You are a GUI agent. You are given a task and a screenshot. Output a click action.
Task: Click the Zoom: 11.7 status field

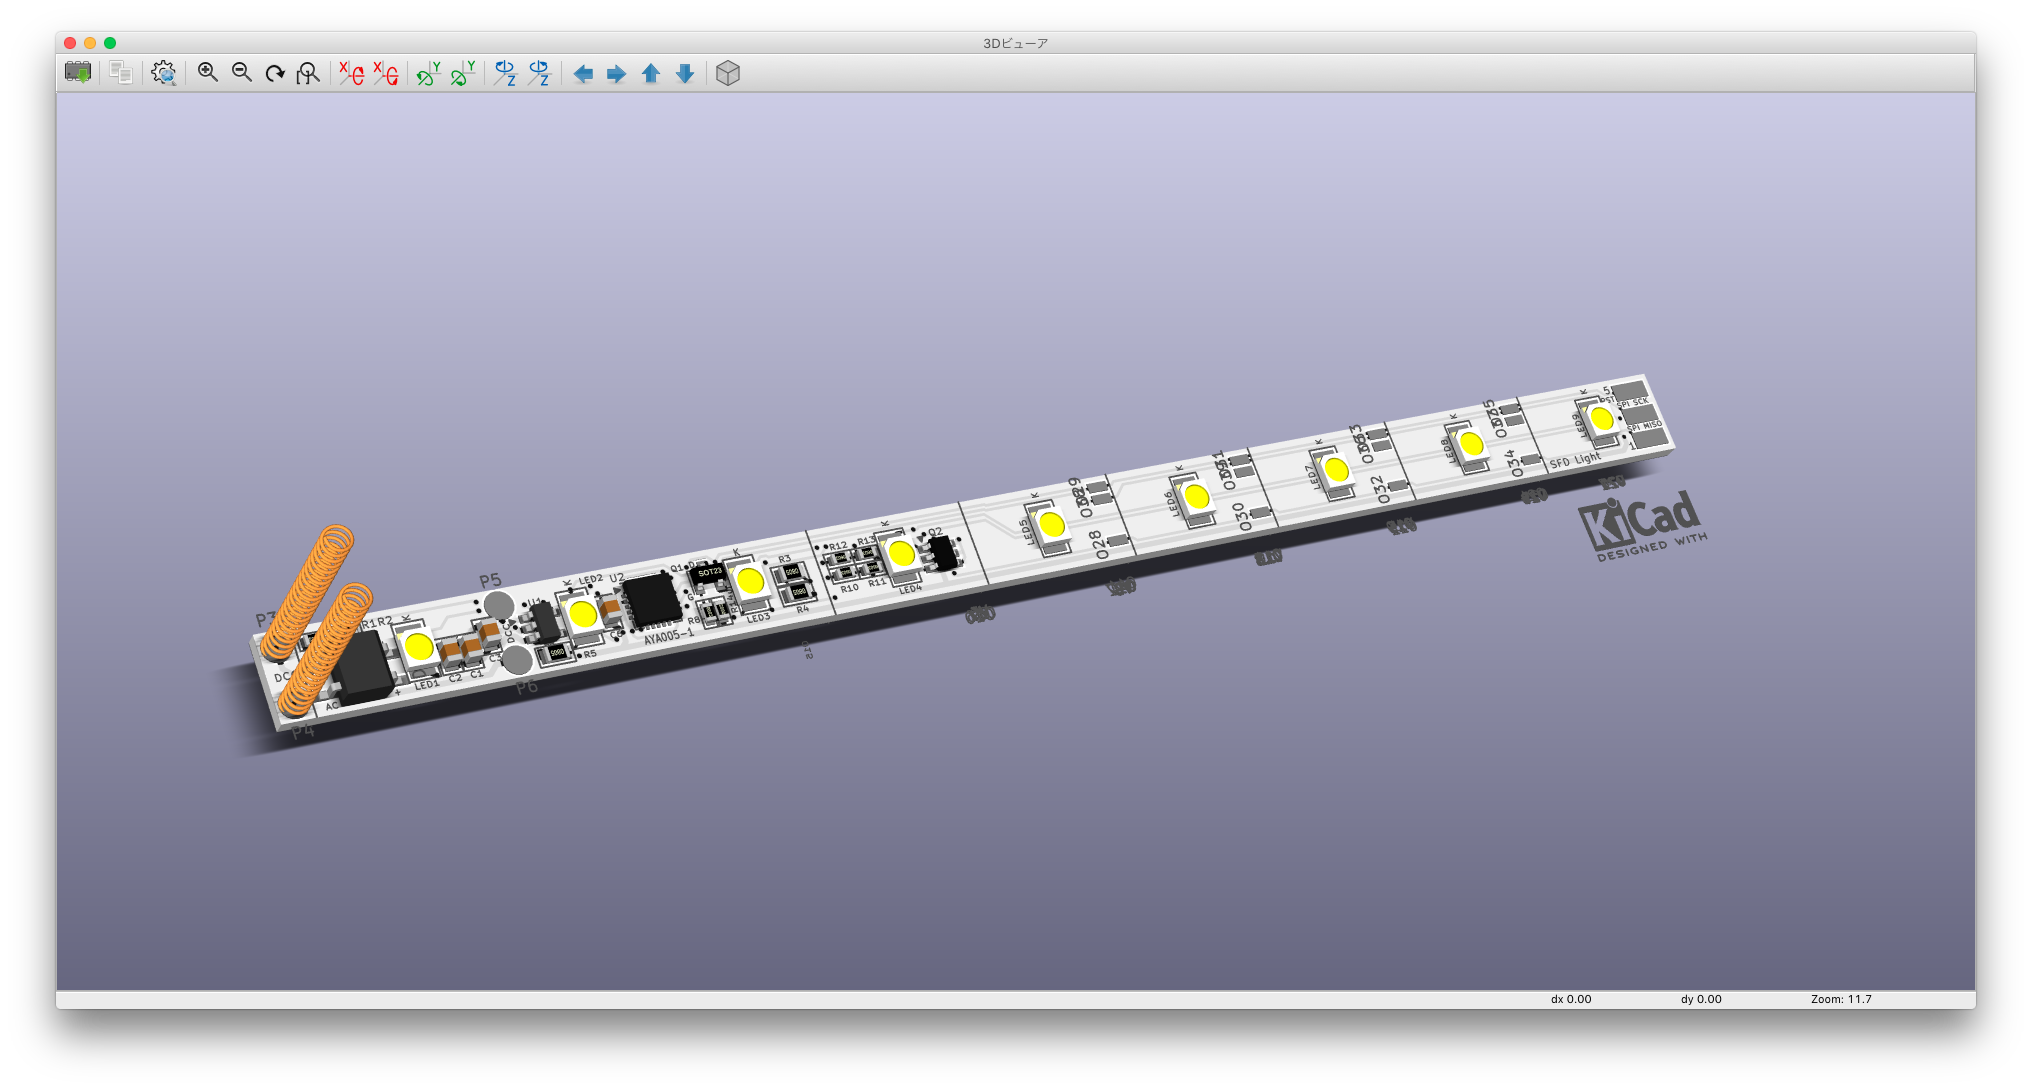[1840, 999]
